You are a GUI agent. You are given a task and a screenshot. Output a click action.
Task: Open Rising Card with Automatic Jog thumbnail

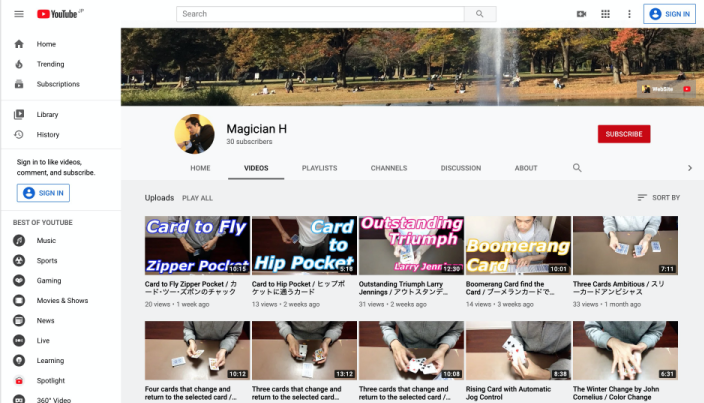point(518,350)
